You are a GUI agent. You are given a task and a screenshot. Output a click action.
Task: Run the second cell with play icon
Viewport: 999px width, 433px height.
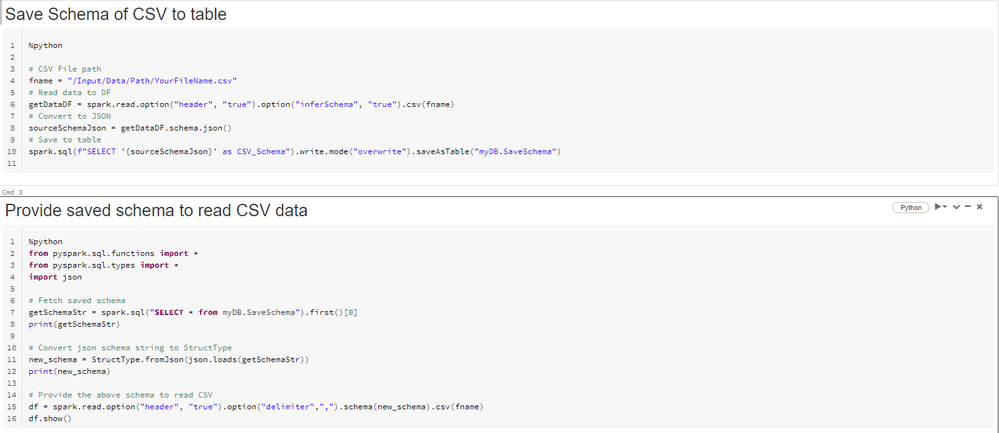click(939, 207)
